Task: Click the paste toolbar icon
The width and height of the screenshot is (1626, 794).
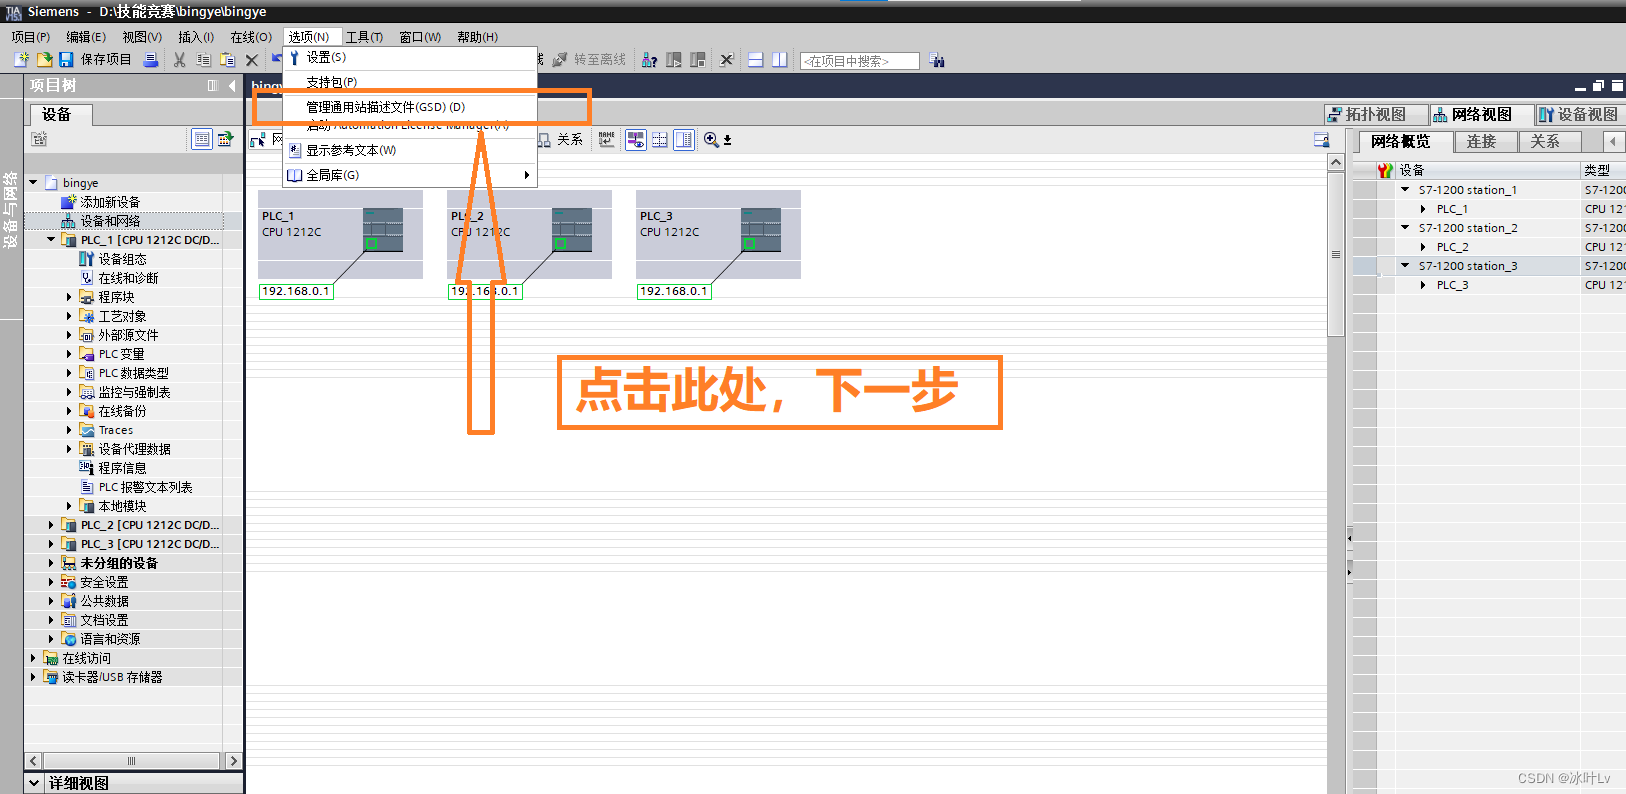Action: coord(227,60)
